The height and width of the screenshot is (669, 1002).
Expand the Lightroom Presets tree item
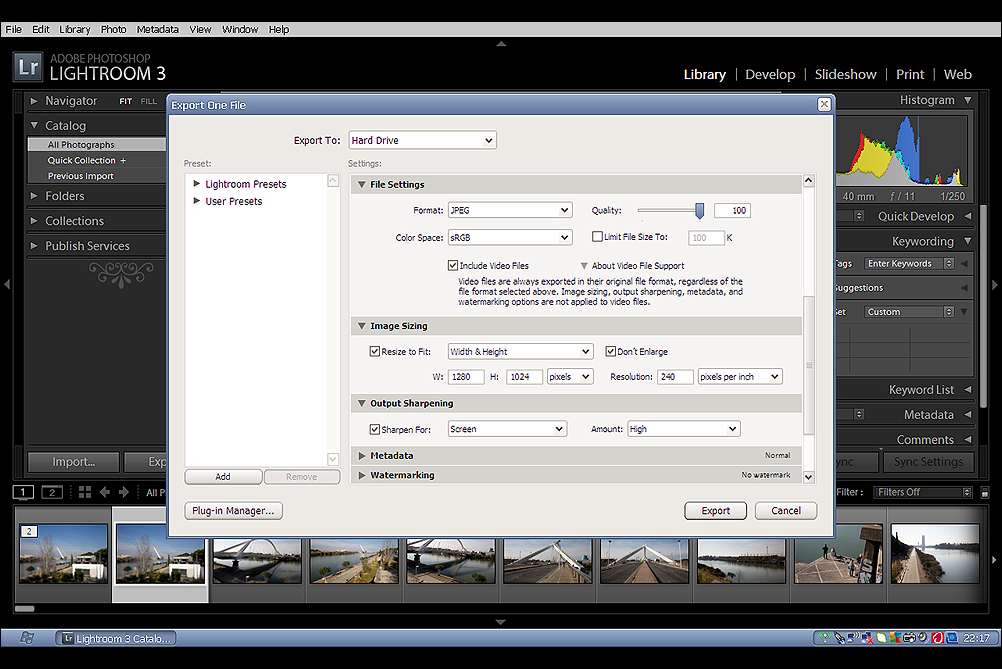click(x=197, y=183)
